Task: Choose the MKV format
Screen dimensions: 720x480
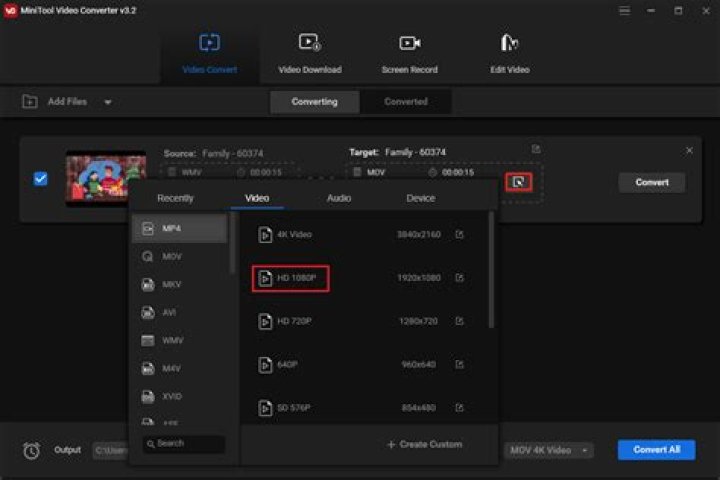Action: 180,284
